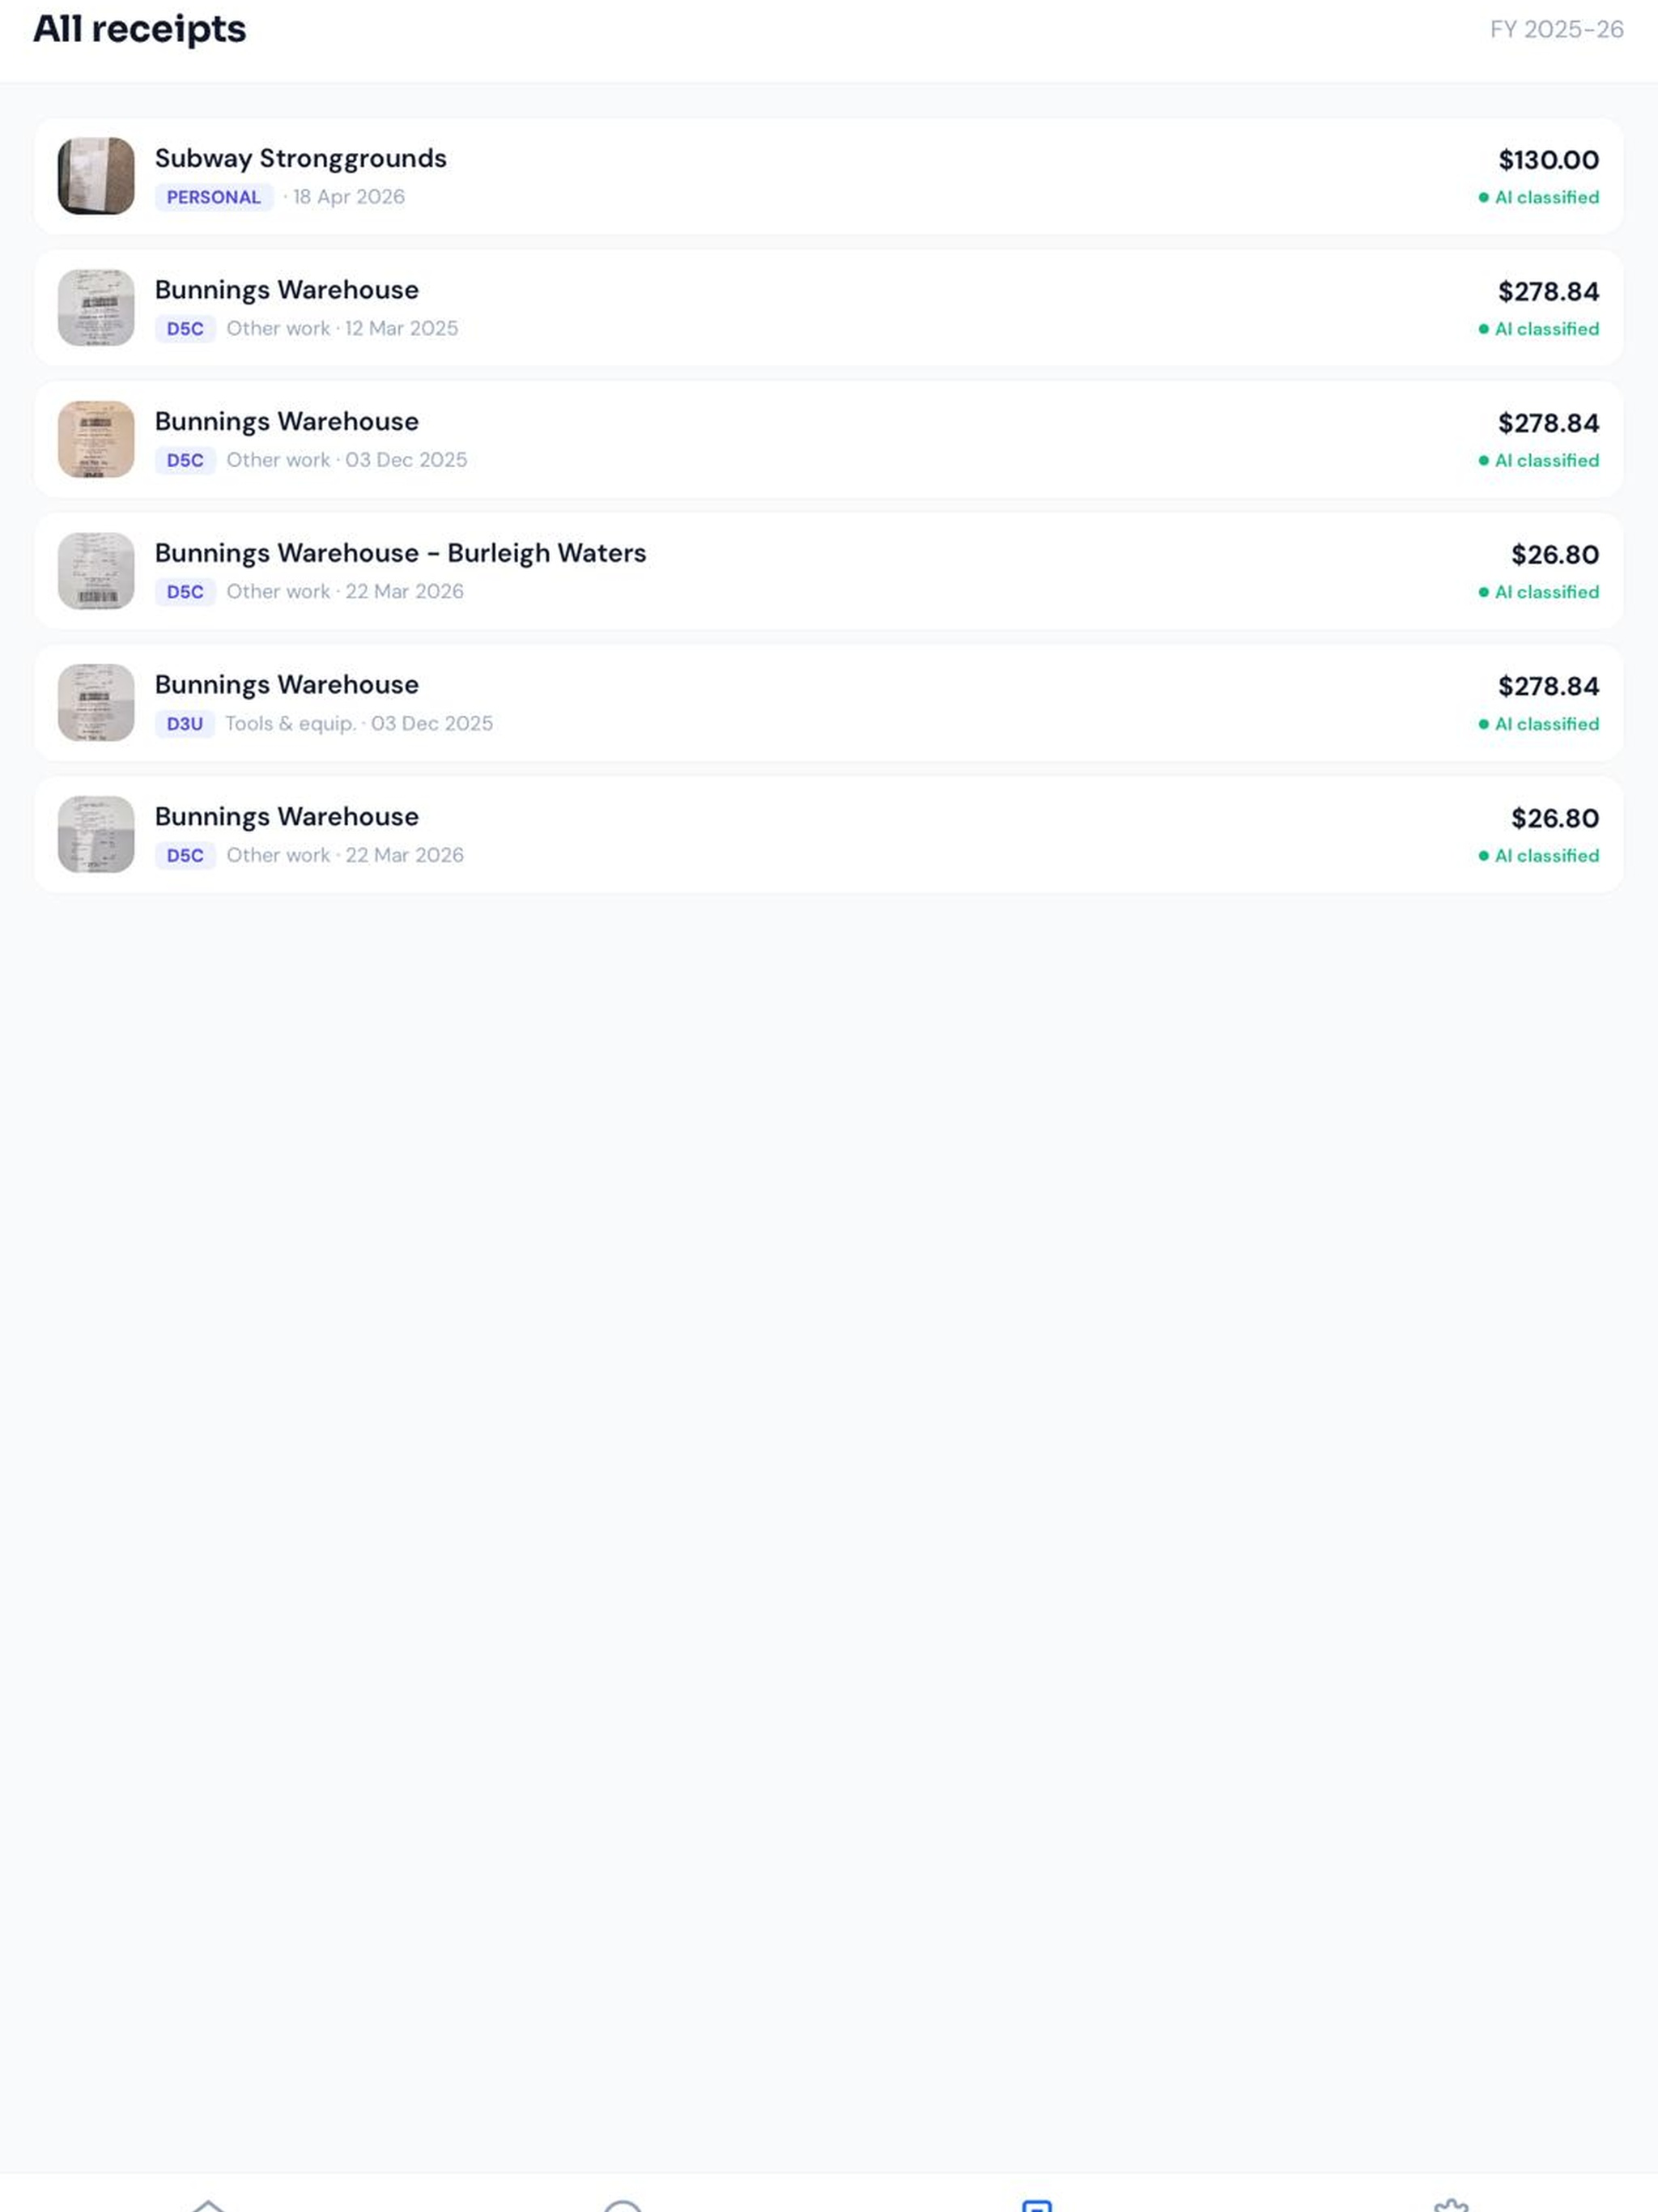Open the Subway Stronggrounds receipt entry
This screenshot has height=2212, width=1658.
(828, 176)
